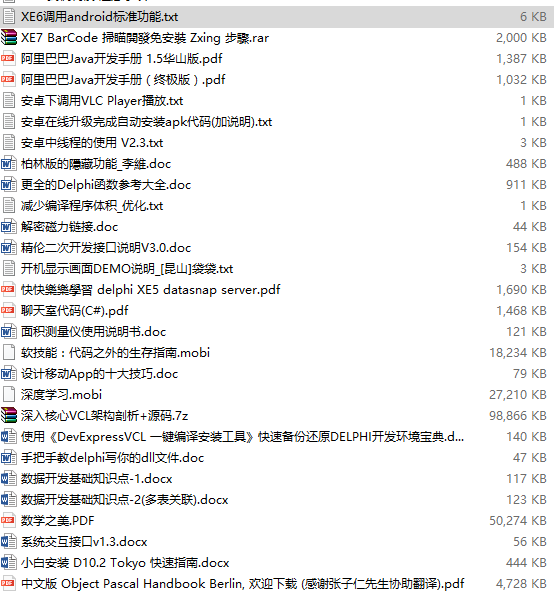Select the XE7 BarCode rar archive icon

click(x=9, y=38)
